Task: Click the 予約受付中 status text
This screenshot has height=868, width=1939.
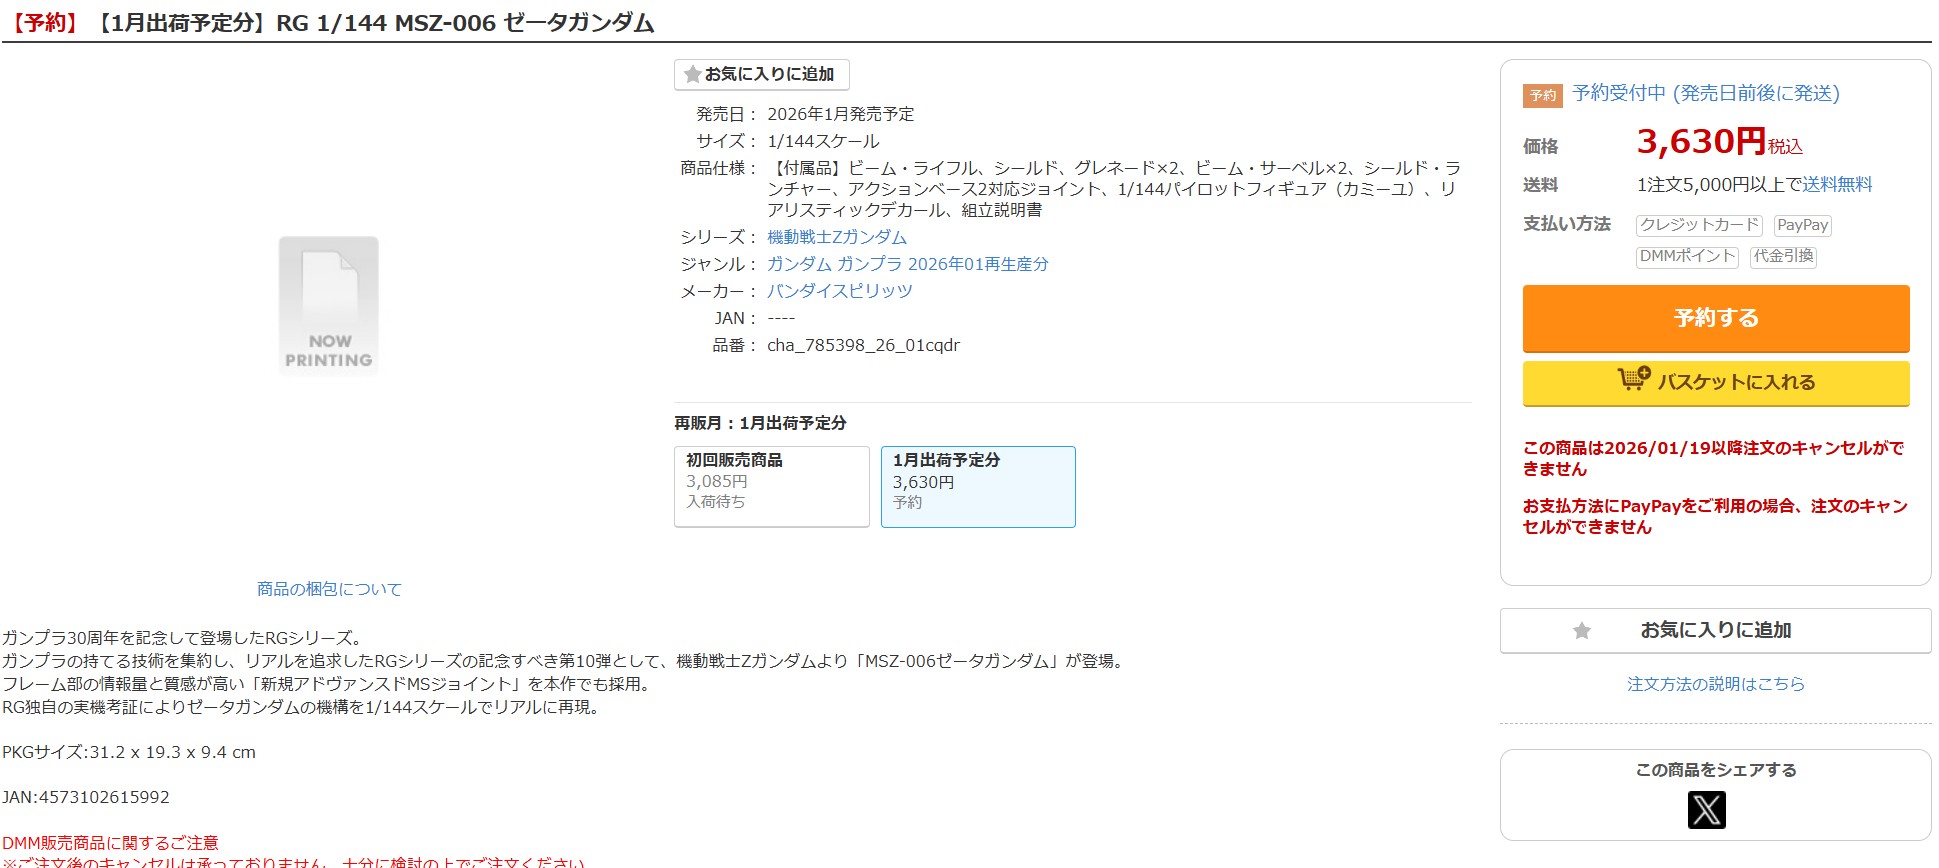Action: pos(1706,93)
